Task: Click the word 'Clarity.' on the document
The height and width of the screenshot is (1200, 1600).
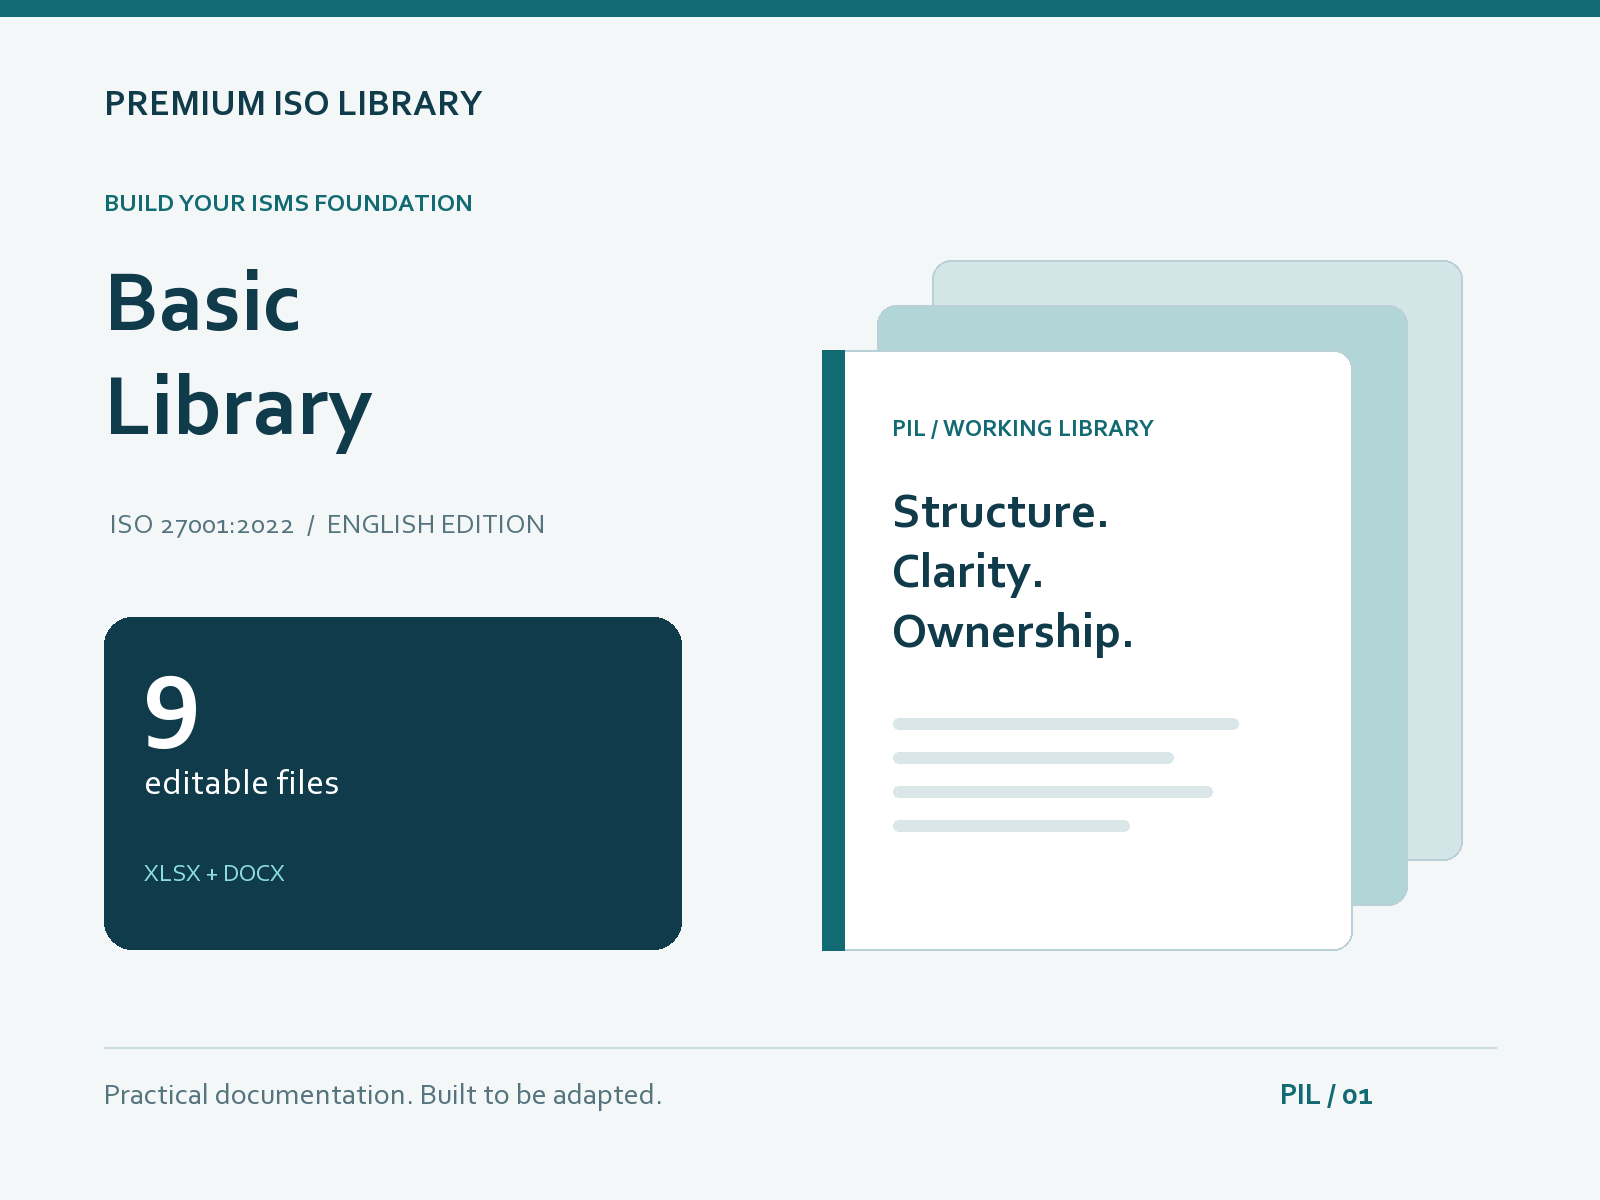Action: click(x=967, y=573)
